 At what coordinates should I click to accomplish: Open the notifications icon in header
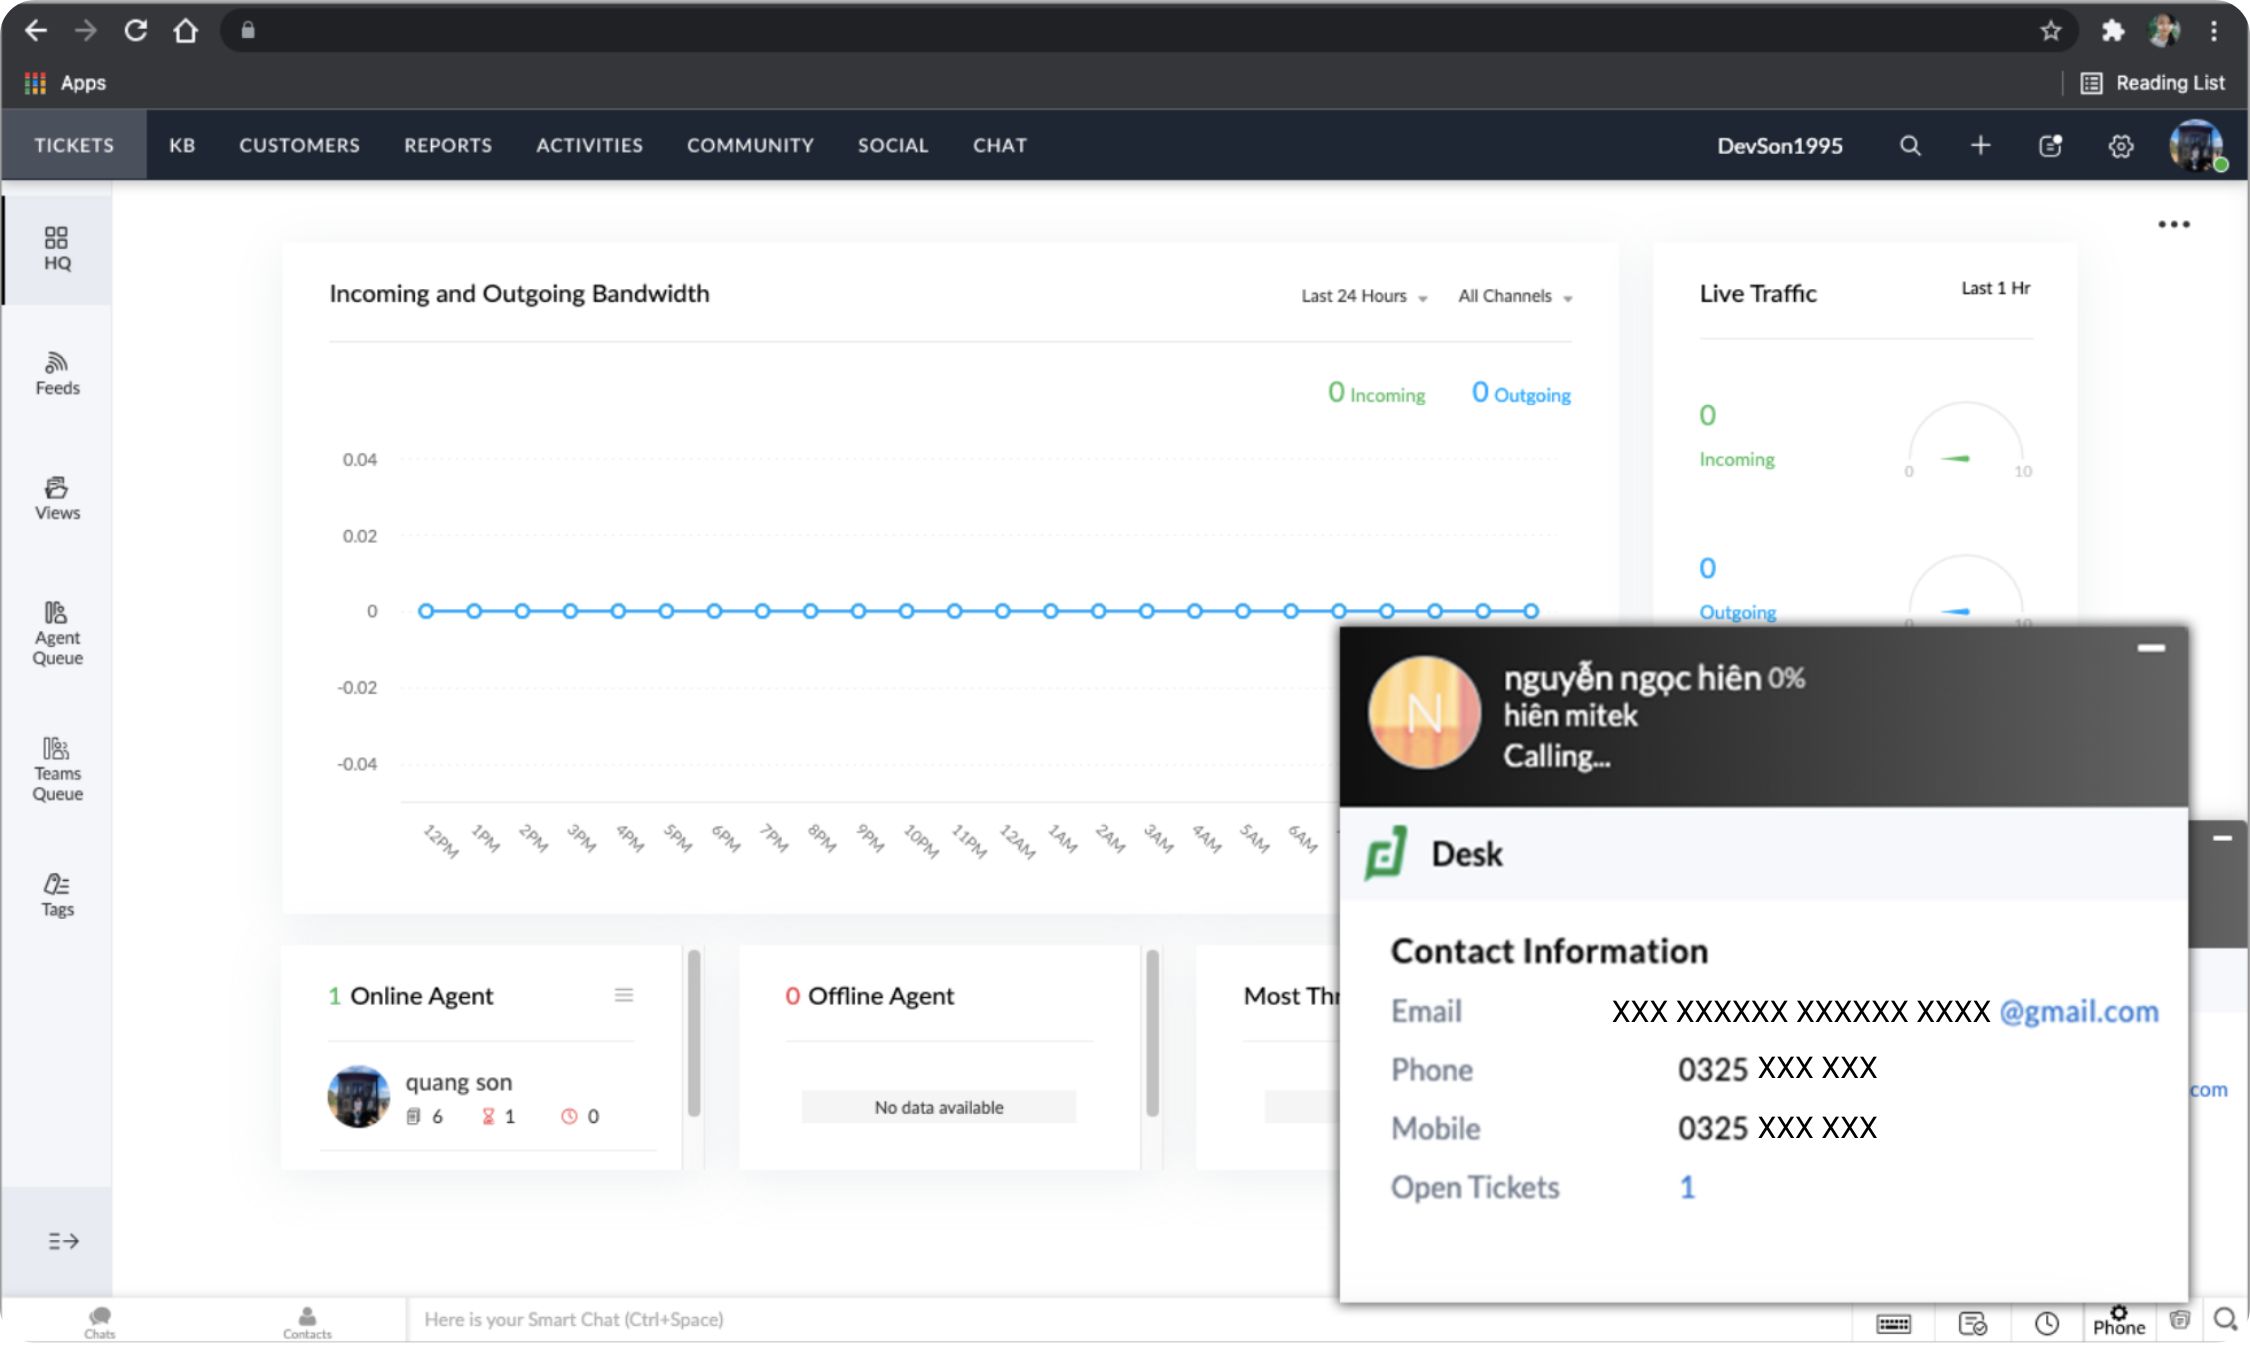coord(2050,146)
